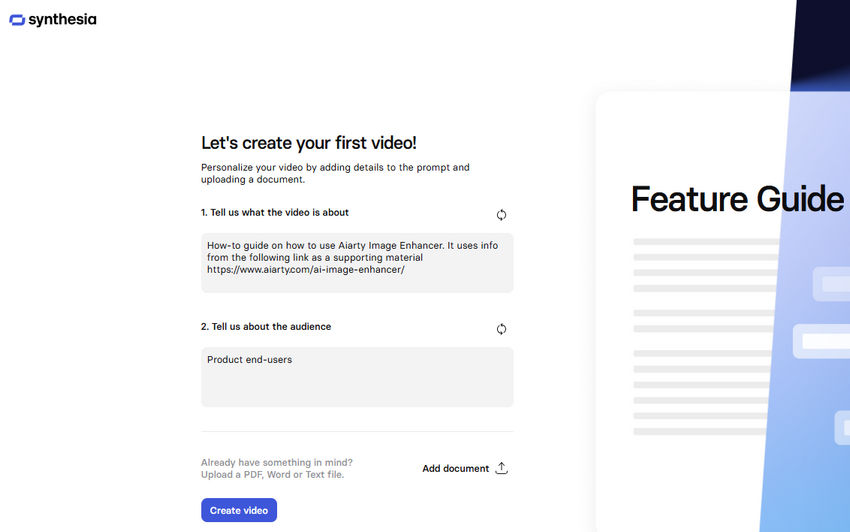850x532 pixels.
Task: Click the Already have something in mind hint
Action: tap(276, 463)
